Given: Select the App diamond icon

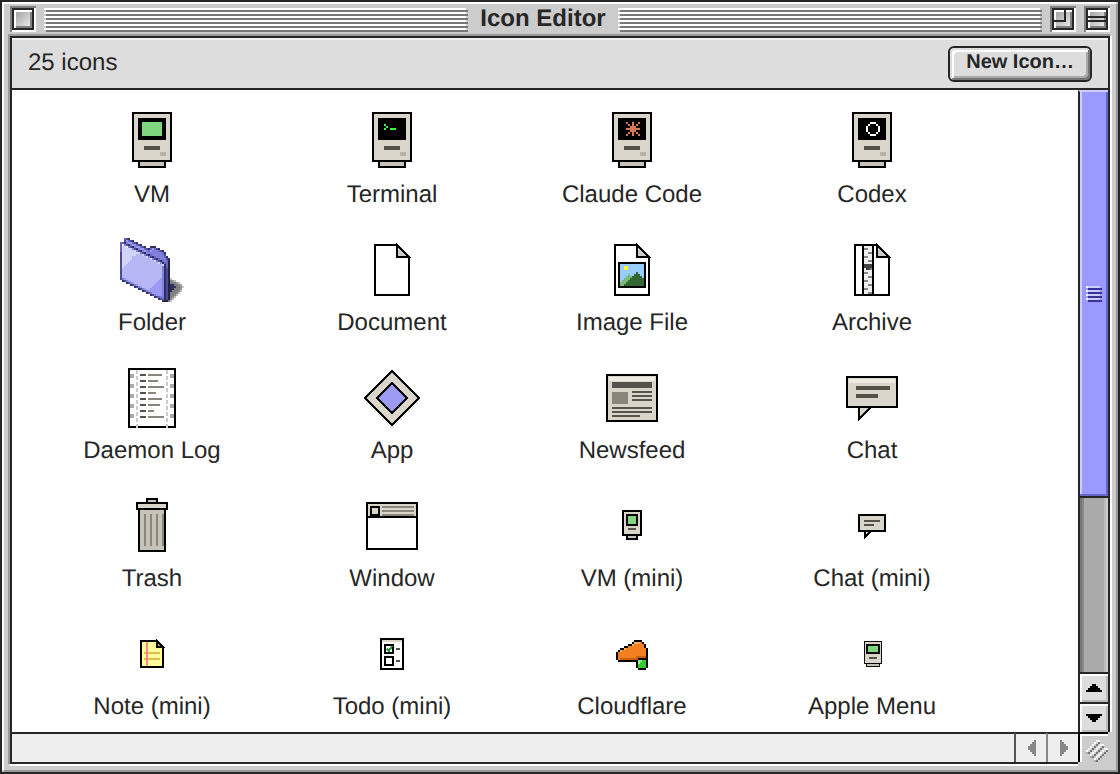Looking at the screenshot, I should [x=391, y=398].
